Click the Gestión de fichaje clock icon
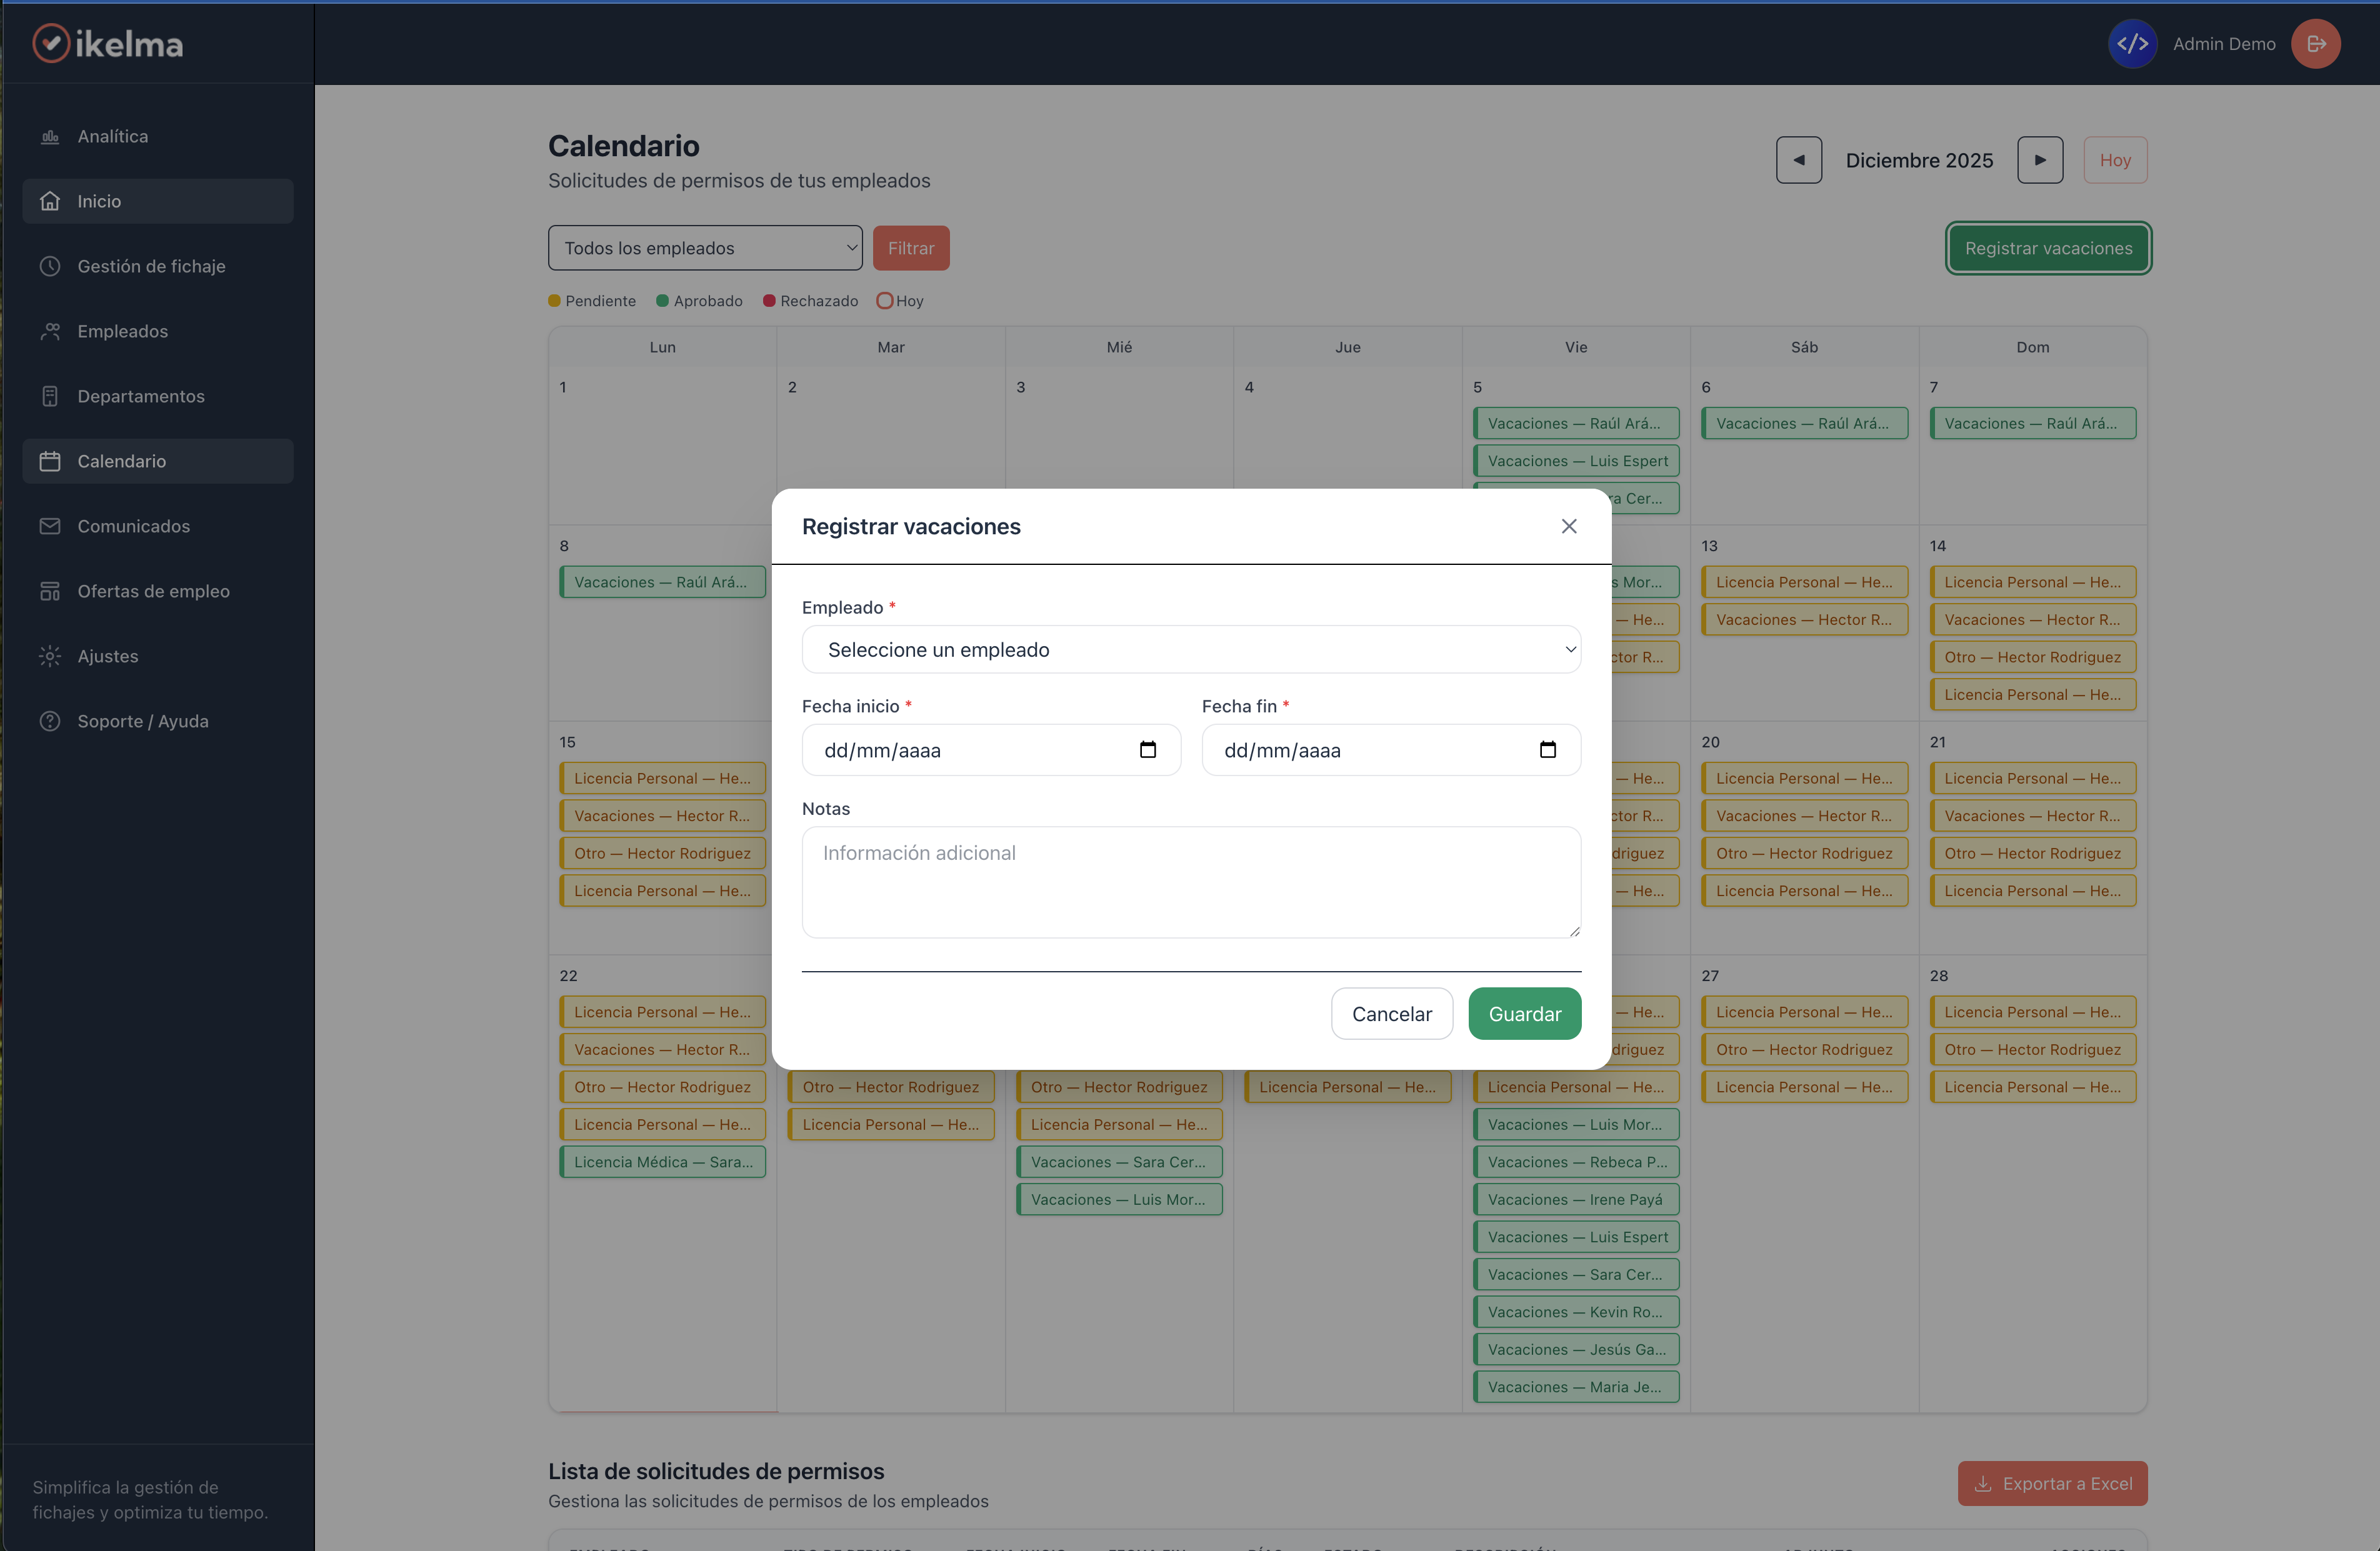The image size is (2380, 1551). [x=50, y=266]
